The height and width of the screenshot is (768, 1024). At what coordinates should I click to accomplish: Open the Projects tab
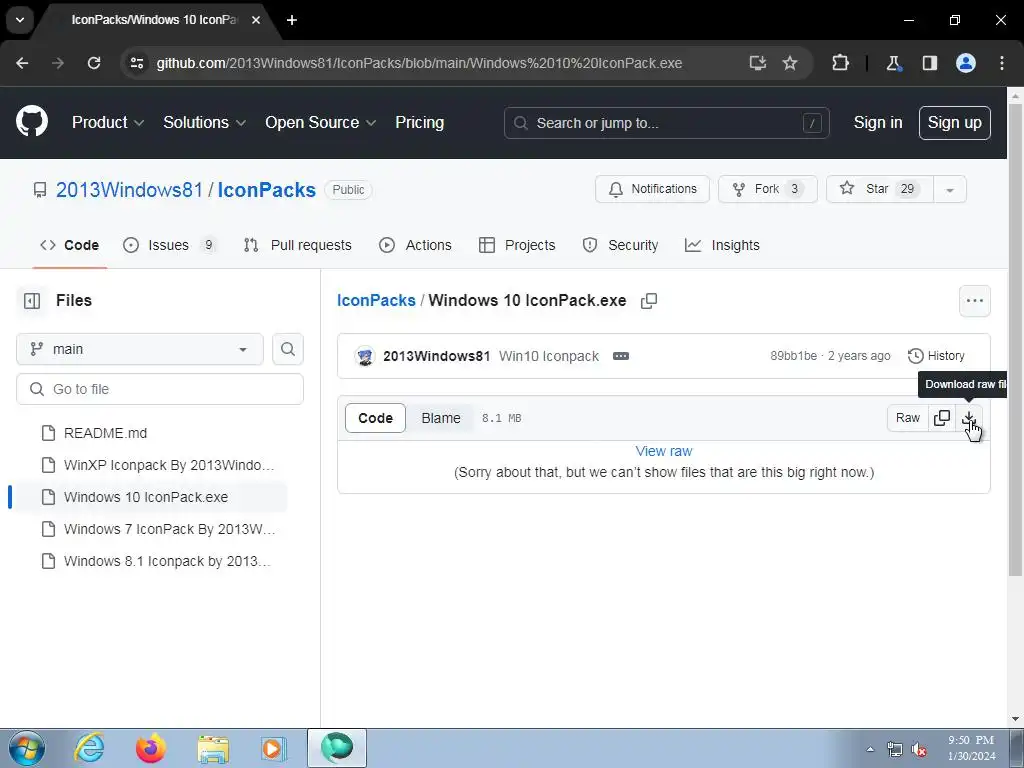tap(517, 245)
